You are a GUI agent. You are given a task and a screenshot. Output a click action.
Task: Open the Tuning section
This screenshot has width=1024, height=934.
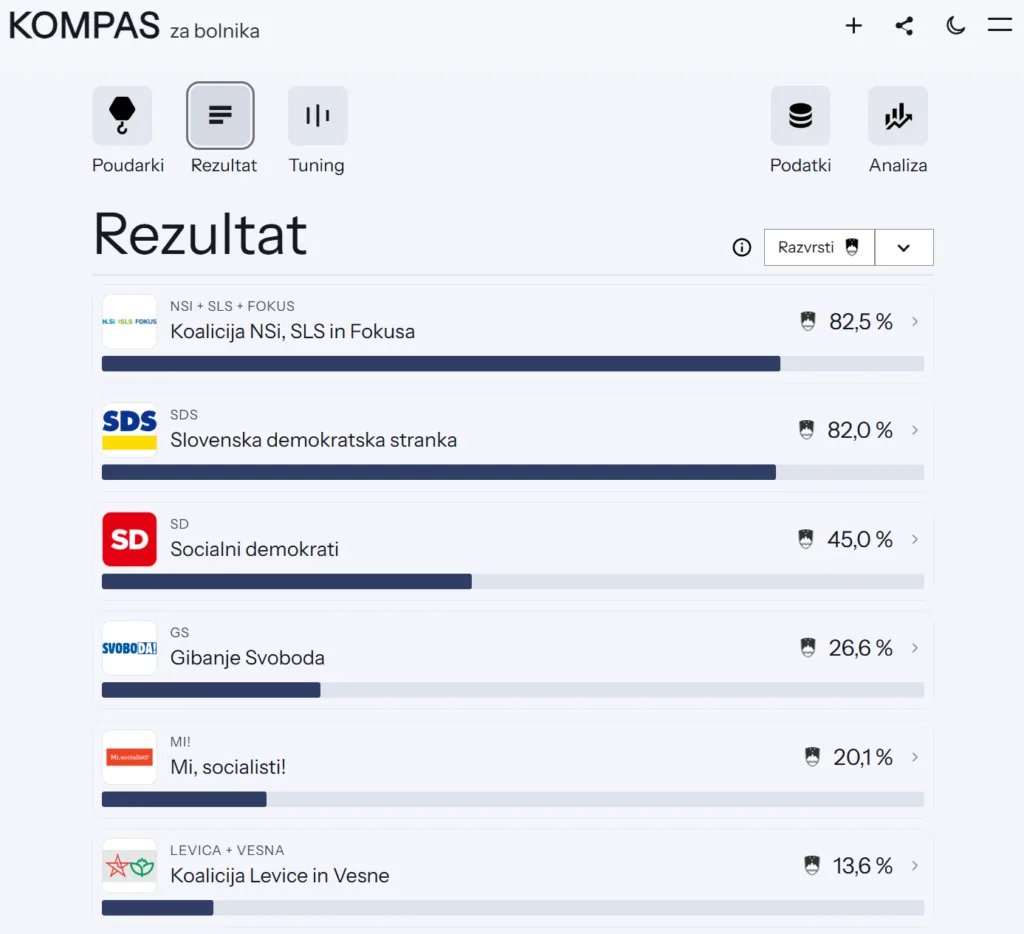click(317, 116)
